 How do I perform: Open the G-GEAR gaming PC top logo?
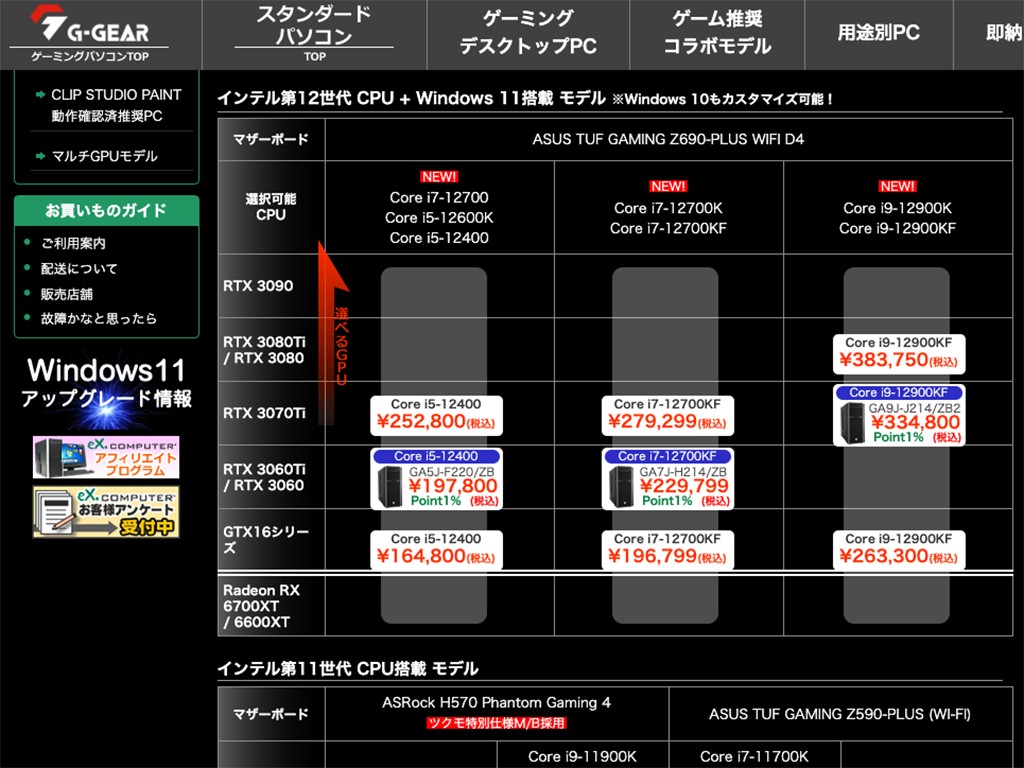89,34
